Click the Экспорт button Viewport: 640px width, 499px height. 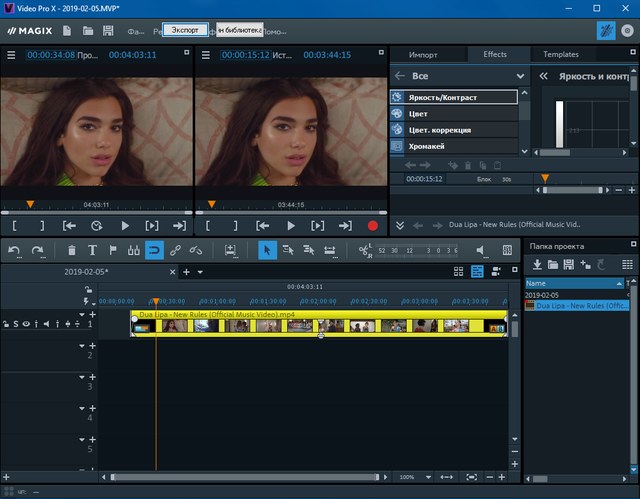click(x=185, y=31)
